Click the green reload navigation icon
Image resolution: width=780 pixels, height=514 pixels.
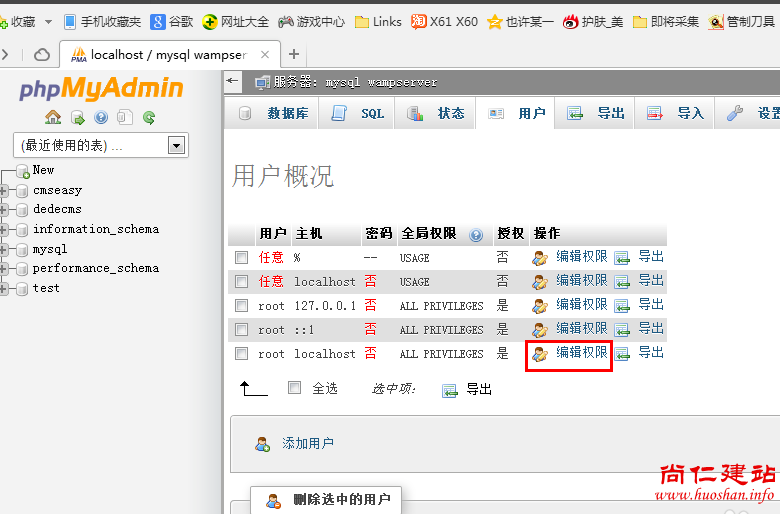(149, 118)
